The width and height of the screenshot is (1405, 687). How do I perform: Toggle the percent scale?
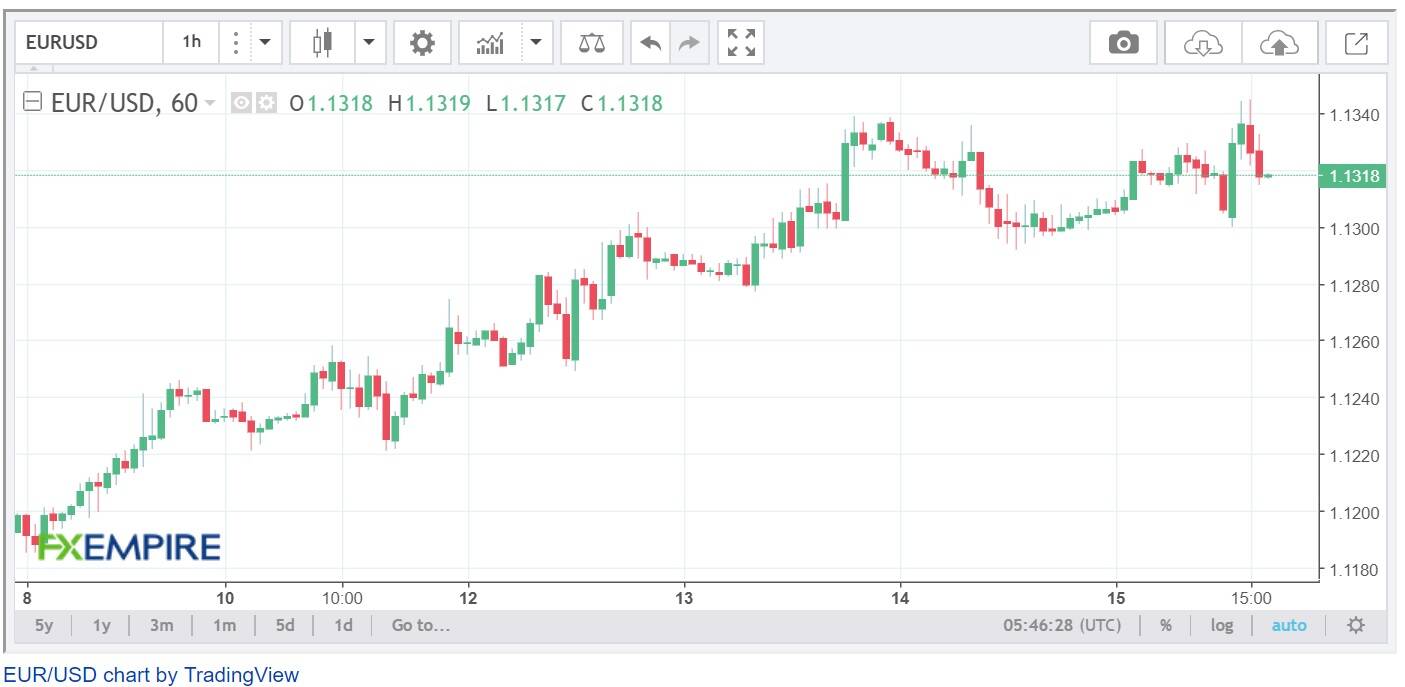[x=1165, y=625]
